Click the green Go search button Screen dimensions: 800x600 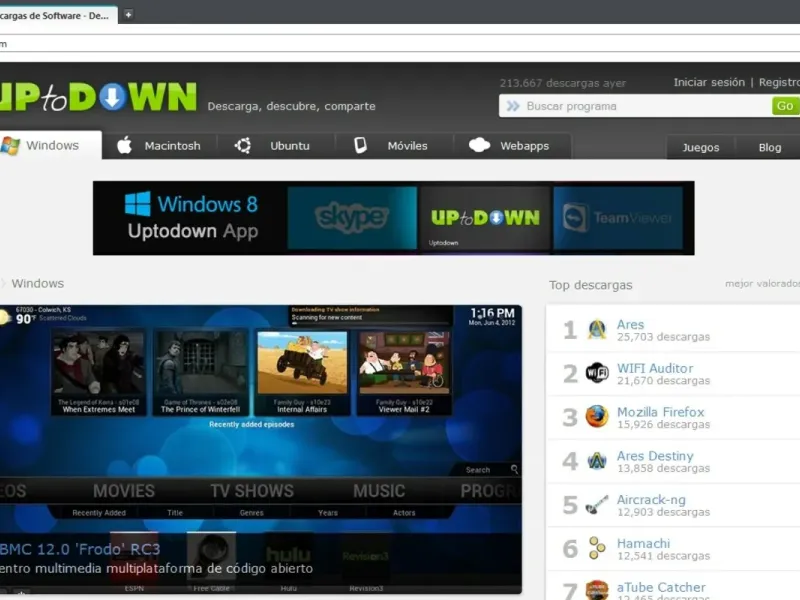pyautogui.click(x=785, y=106)
